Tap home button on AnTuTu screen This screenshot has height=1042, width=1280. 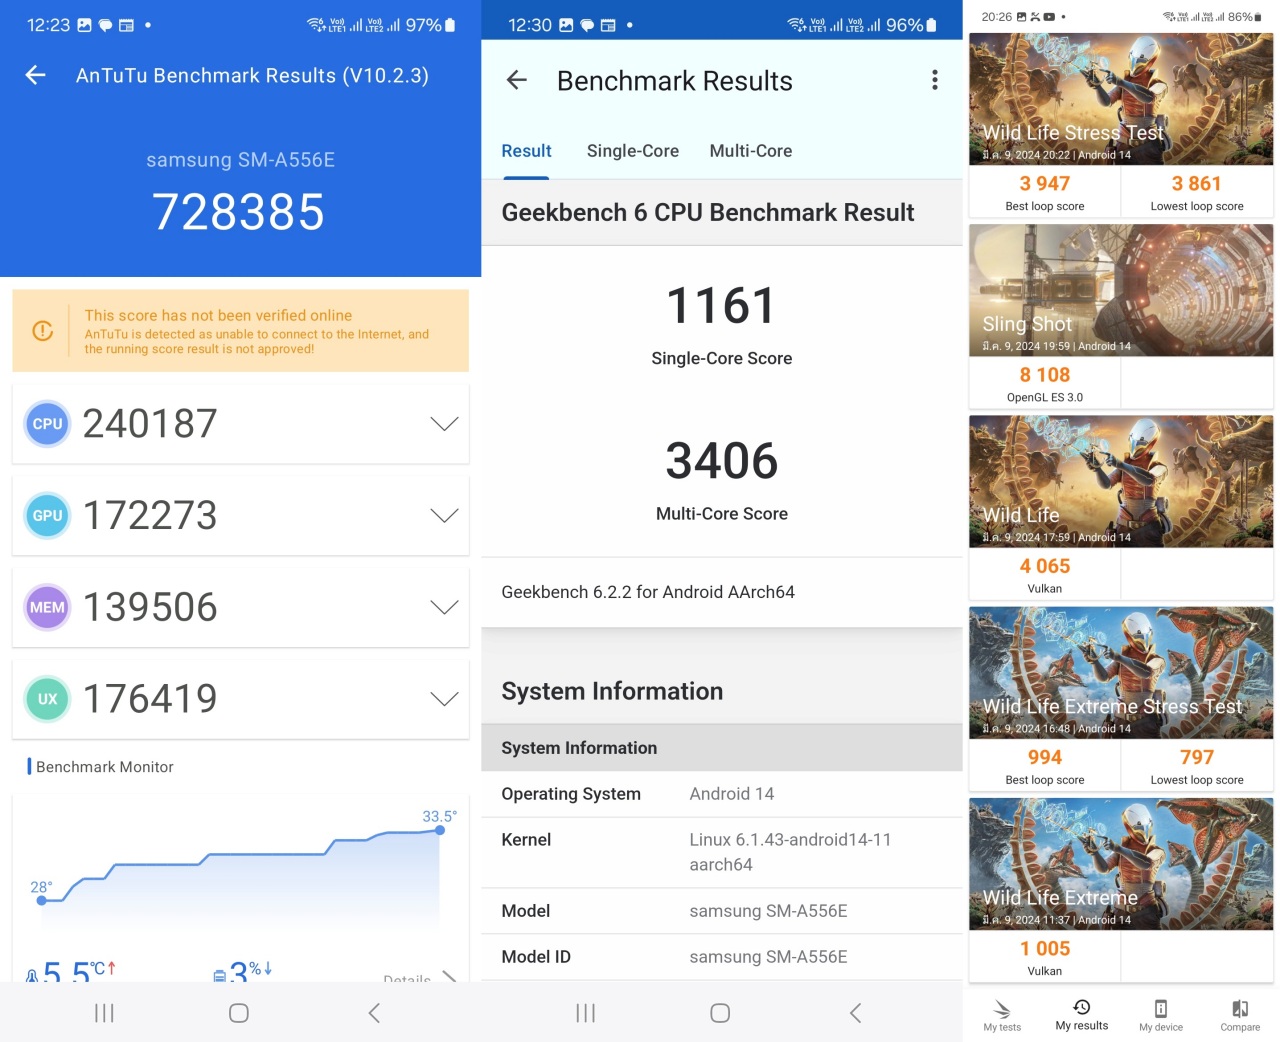[x=239, y=1013]
